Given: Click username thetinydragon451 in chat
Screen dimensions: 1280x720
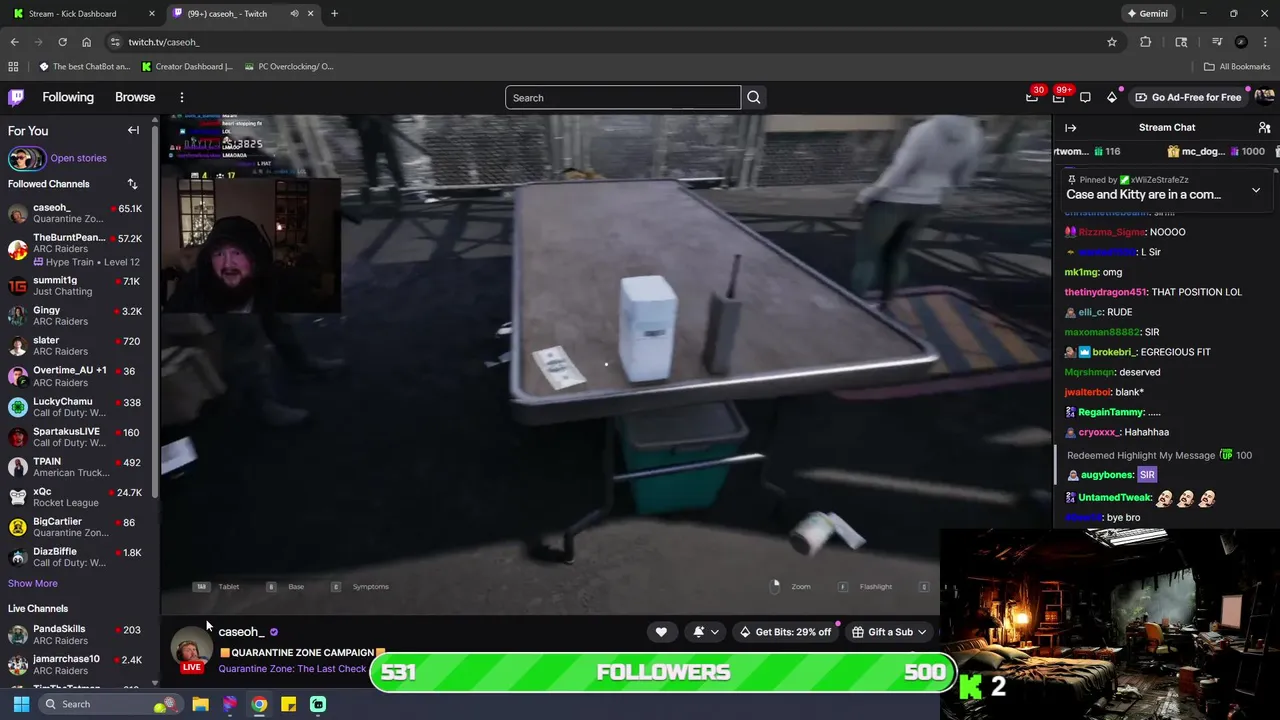Looking at the screenshot, I should [1105, 292].
